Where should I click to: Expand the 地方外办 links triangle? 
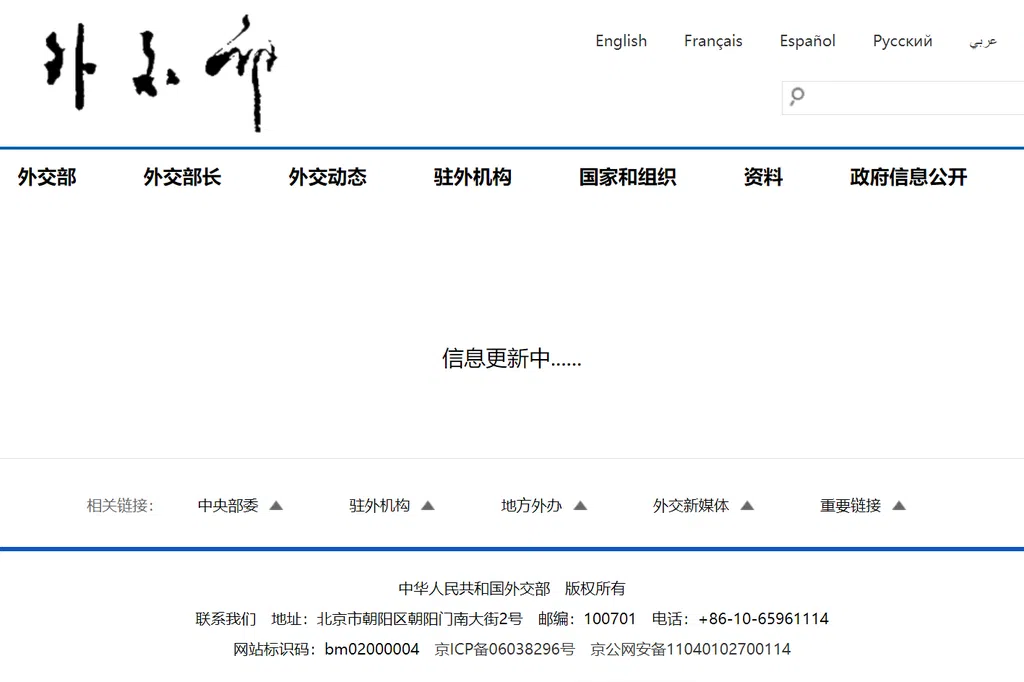click(x=580, y=506)
